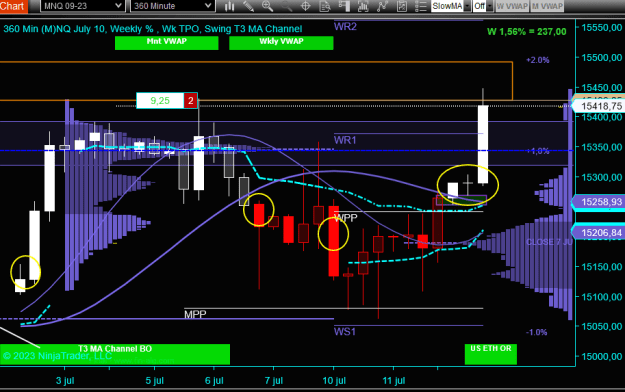Click the WPP pivot label
The width and height of the screenshot is (625, 392).
[x=345, y=218]
